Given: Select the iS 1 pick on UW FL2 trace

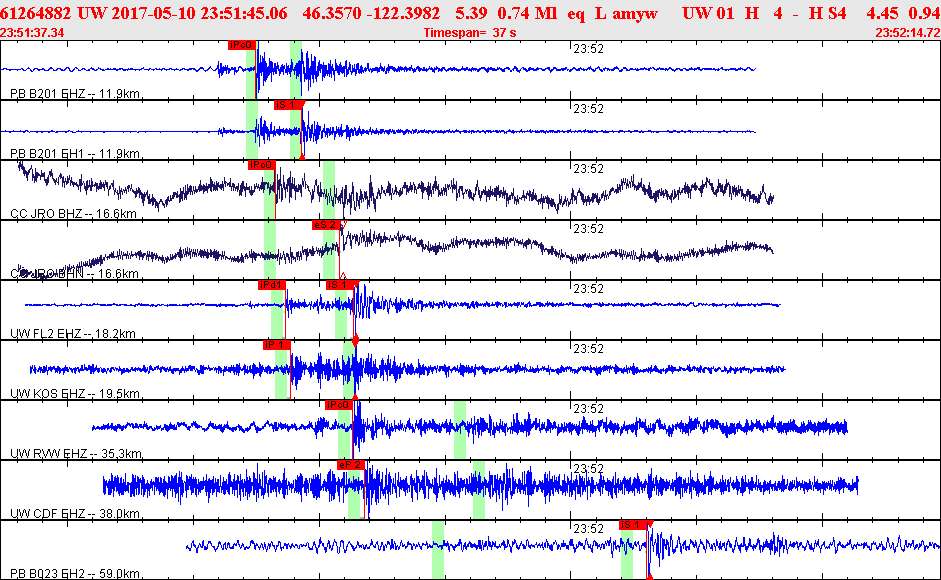Looking at the screenshot, I should pos(339,285).
